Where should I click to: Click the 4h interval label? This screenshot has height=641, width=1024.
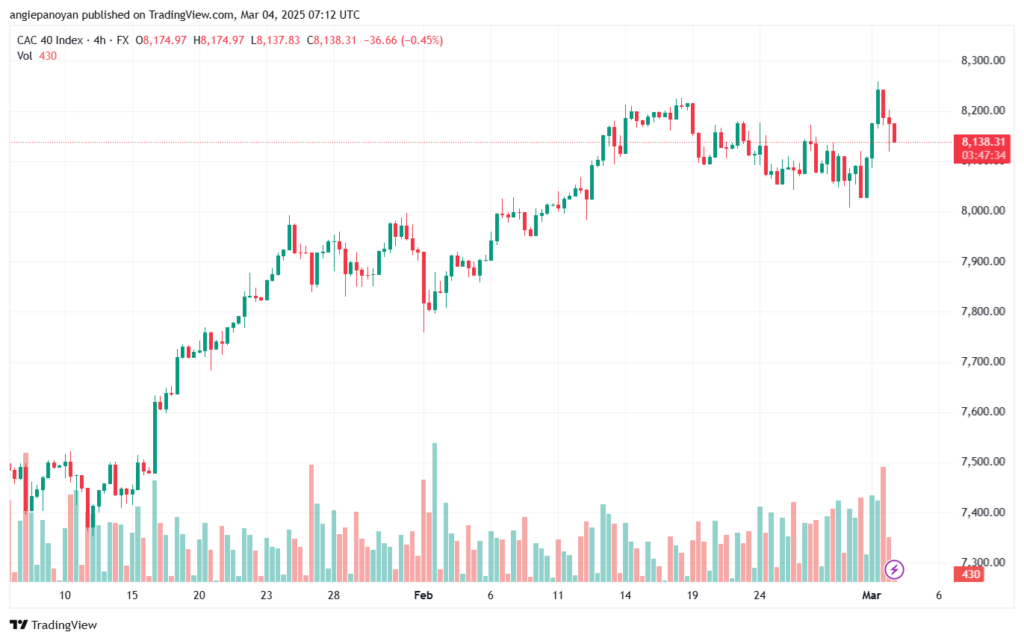100,40
